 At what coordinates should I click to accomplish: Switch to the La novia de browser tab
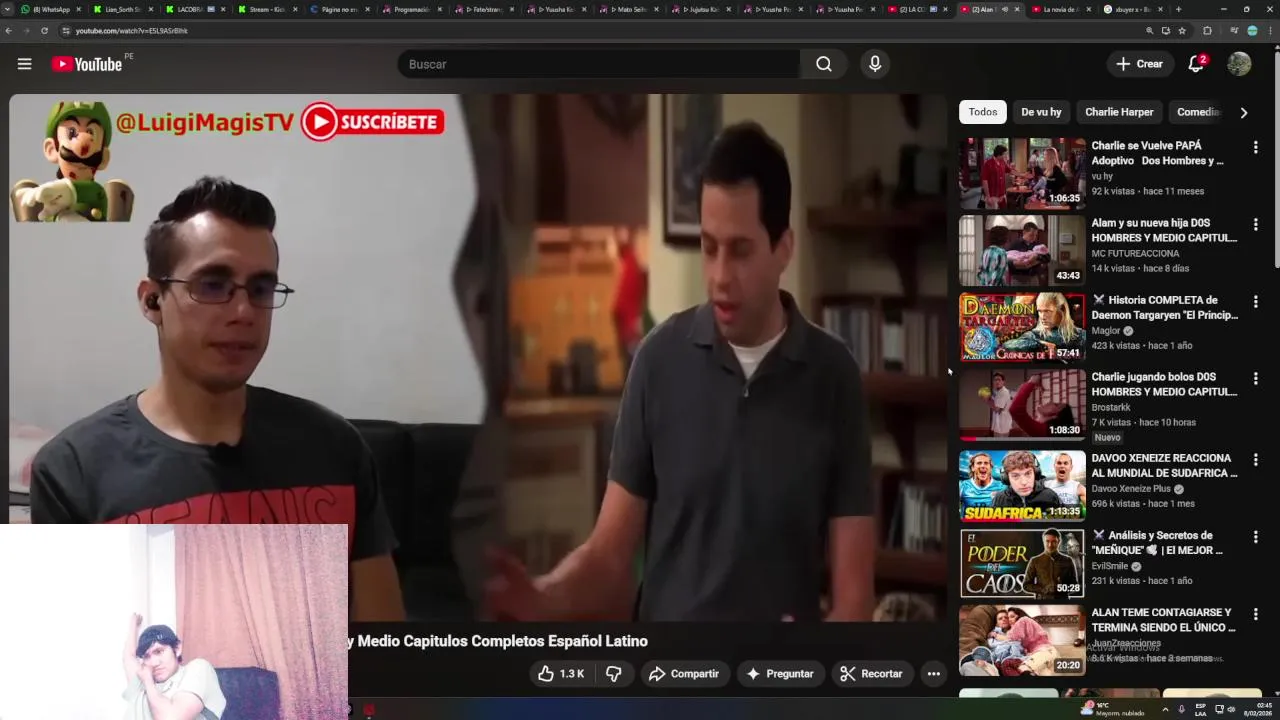(1060, 9)
